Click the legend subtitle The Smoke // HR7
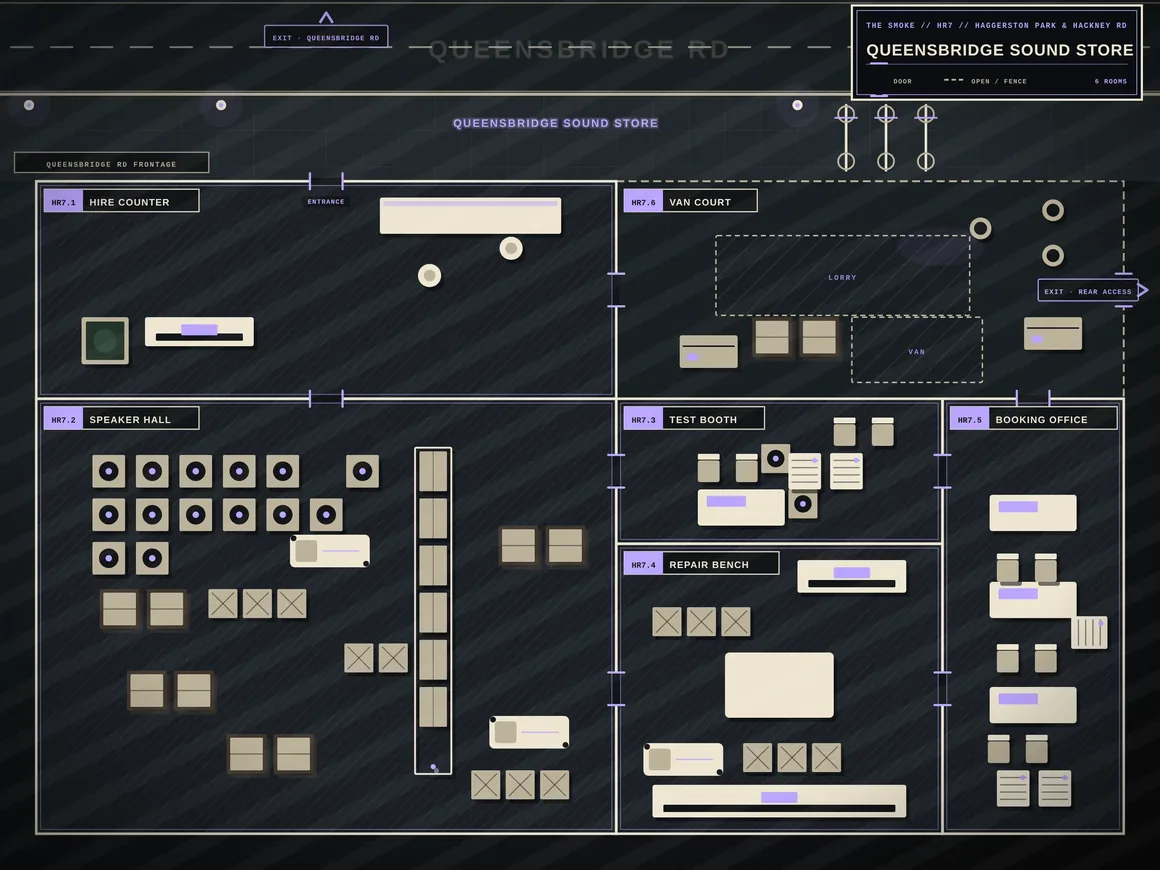 coord(997,25)
